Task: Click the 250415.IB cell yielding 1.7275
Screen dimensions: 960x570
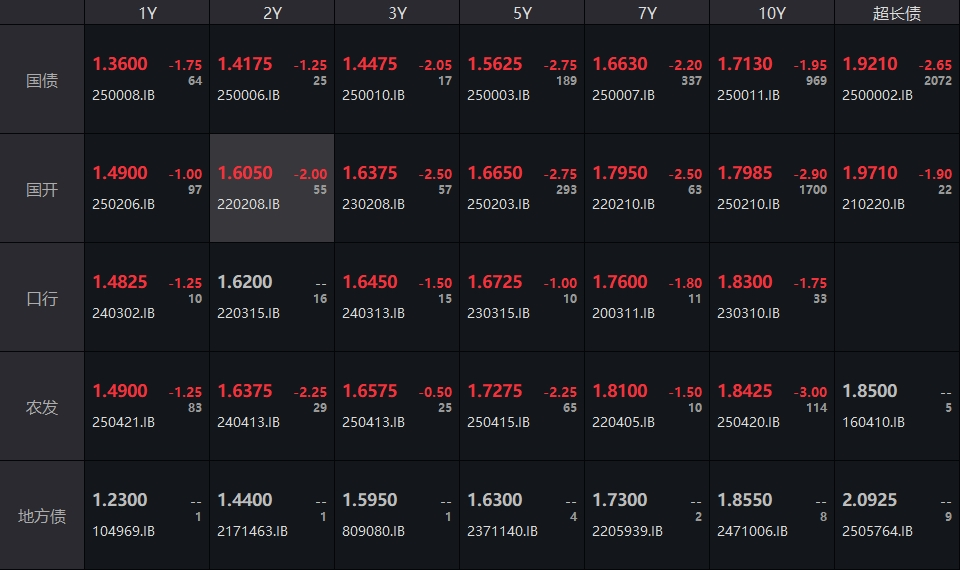Action: (522, 406)
